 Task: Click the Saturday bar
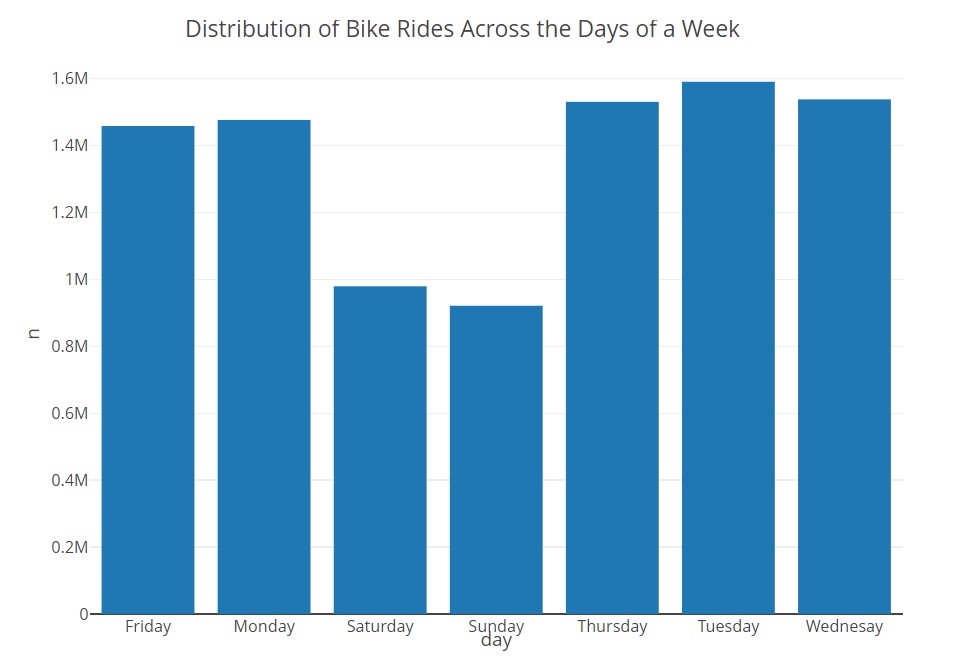pos(380,450)
